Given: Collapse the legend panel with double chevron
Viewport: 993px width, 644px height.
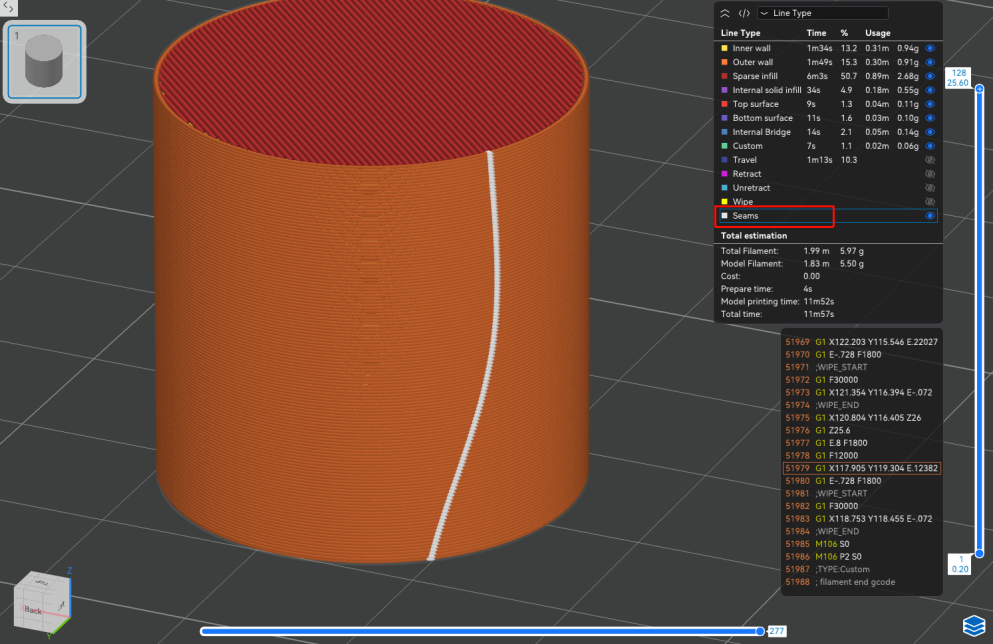Looking at the screenshot, I should pos(725,13).
